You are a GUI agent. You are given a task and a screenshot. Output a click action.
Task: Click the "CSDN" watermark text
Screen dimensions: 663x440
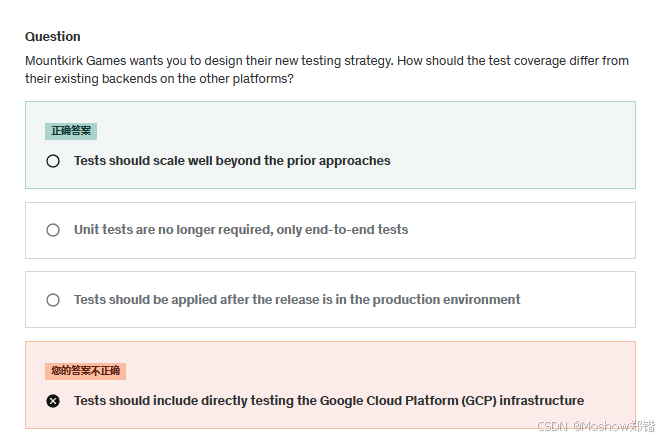pos(552,426)
